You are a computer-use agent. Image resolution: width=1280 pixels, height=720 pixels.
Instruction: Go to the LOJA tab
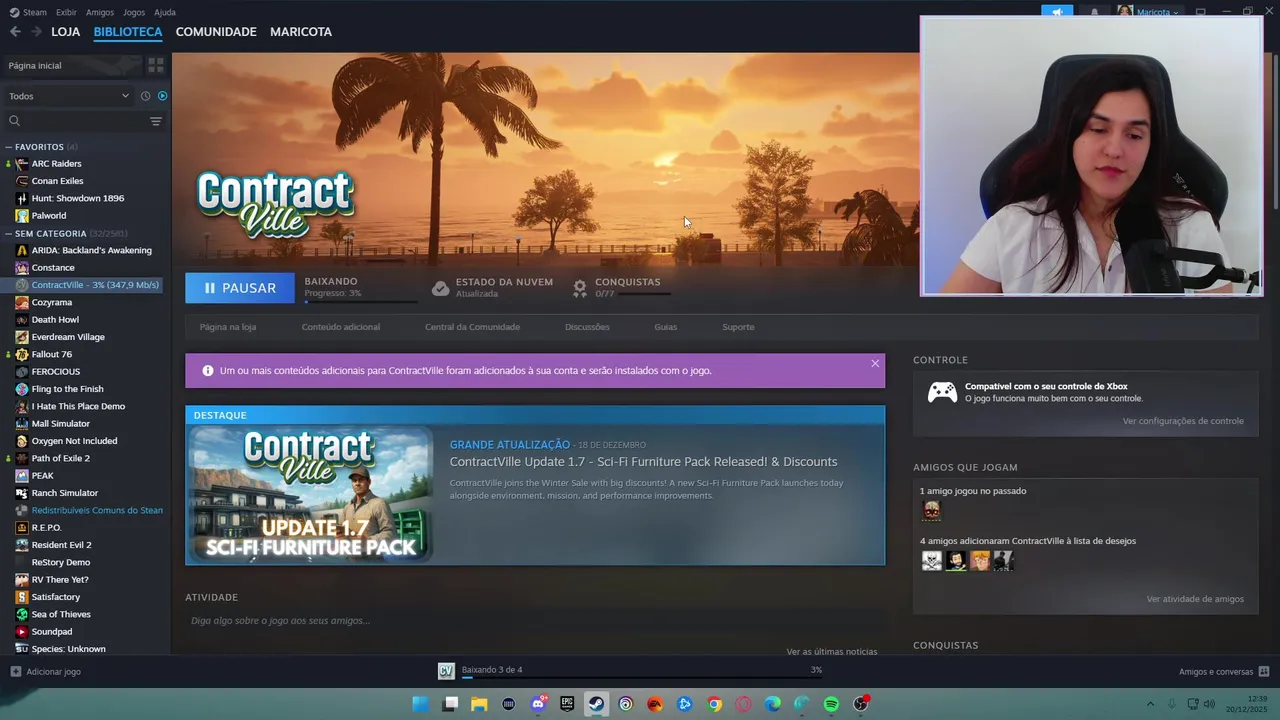(66, 32)
